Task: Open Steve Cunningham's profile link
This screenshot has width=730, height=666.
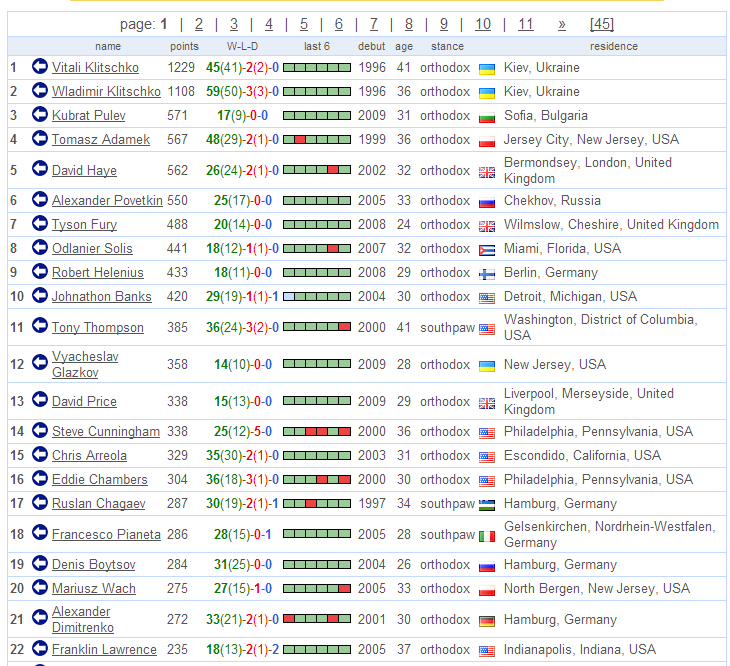Action: [106, 431]
